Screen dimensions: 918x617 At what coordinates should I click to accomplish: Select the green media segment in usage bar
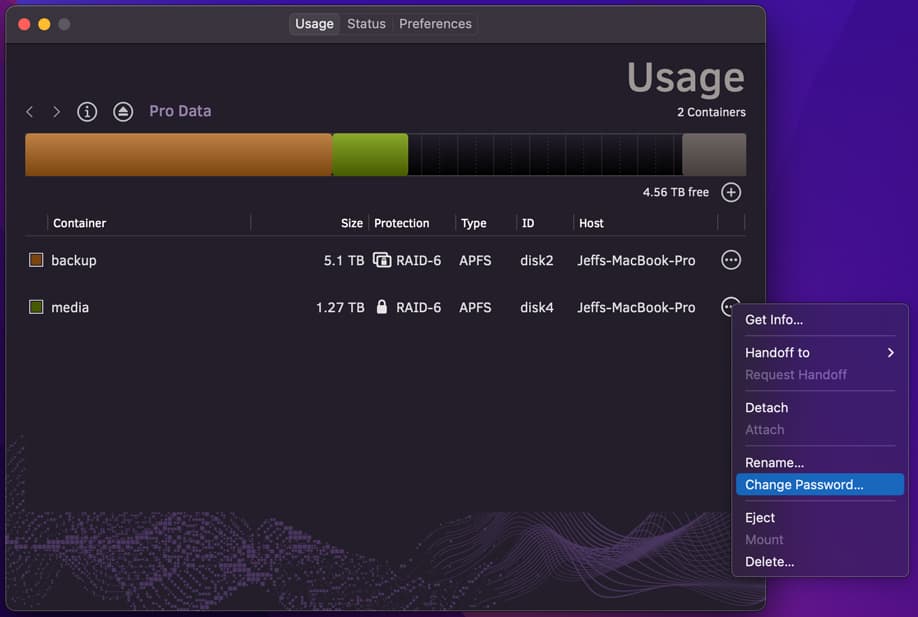(370, 155)
